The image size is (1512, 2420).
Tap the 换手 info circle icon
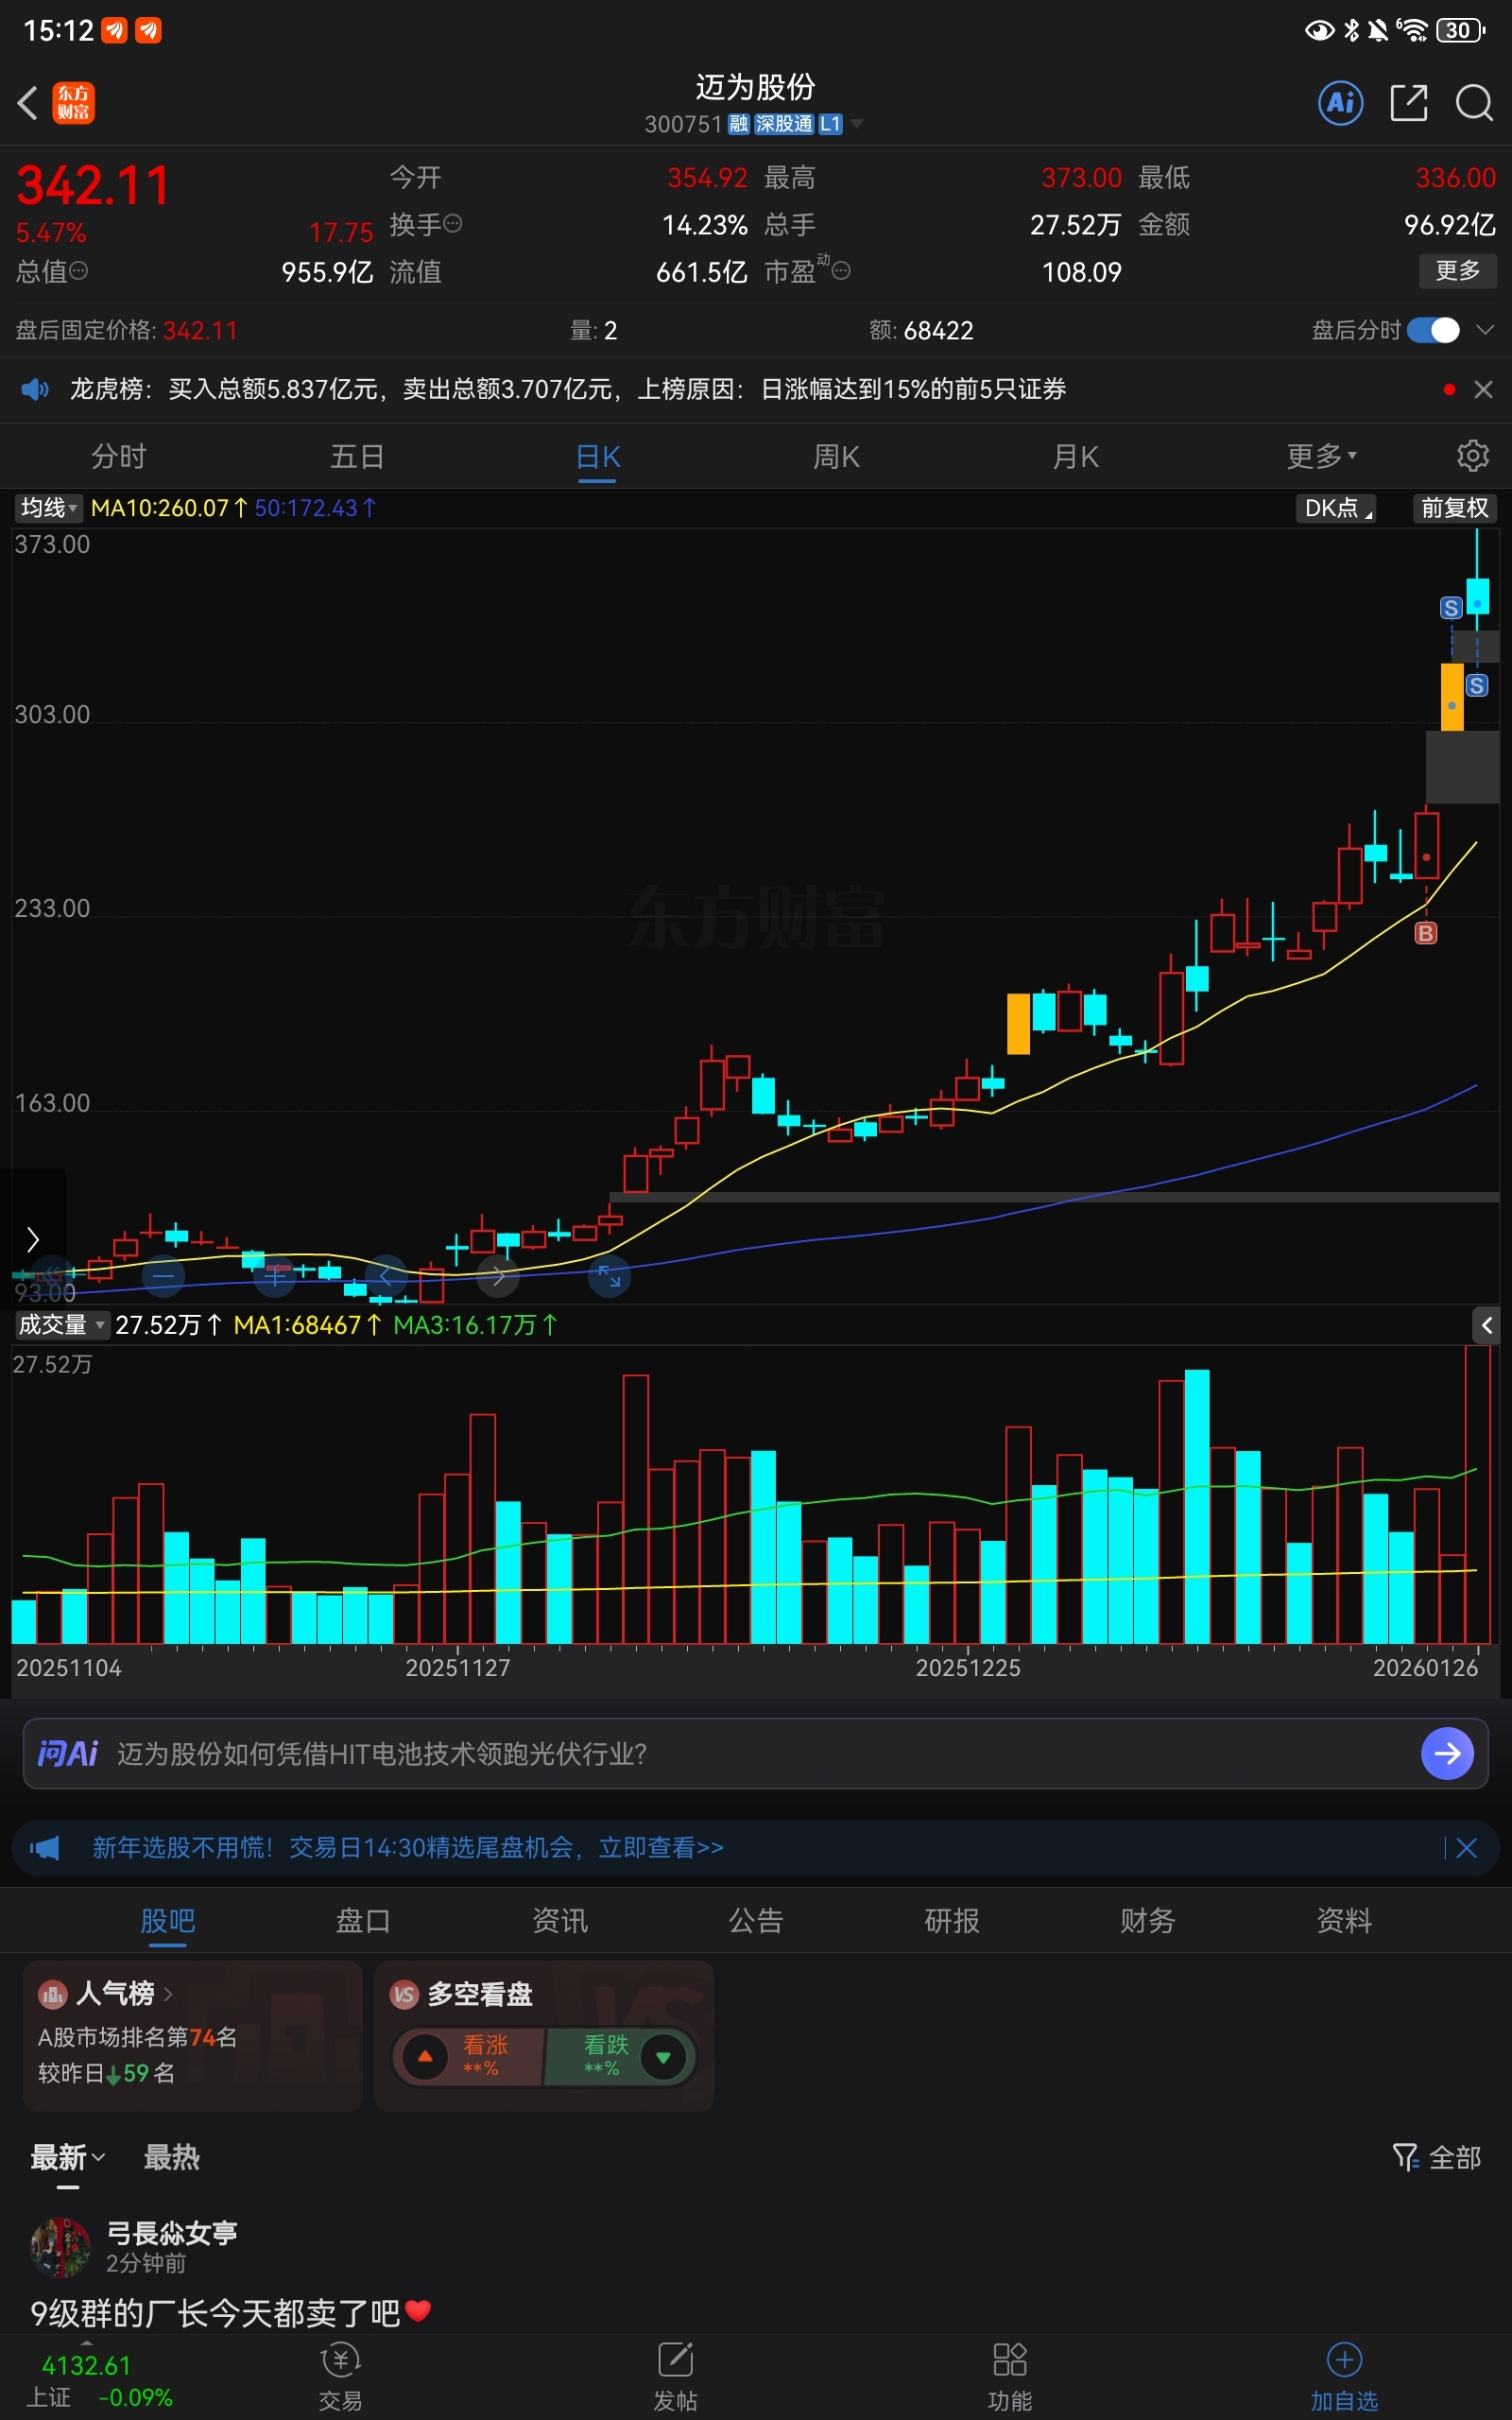point(453,224)
